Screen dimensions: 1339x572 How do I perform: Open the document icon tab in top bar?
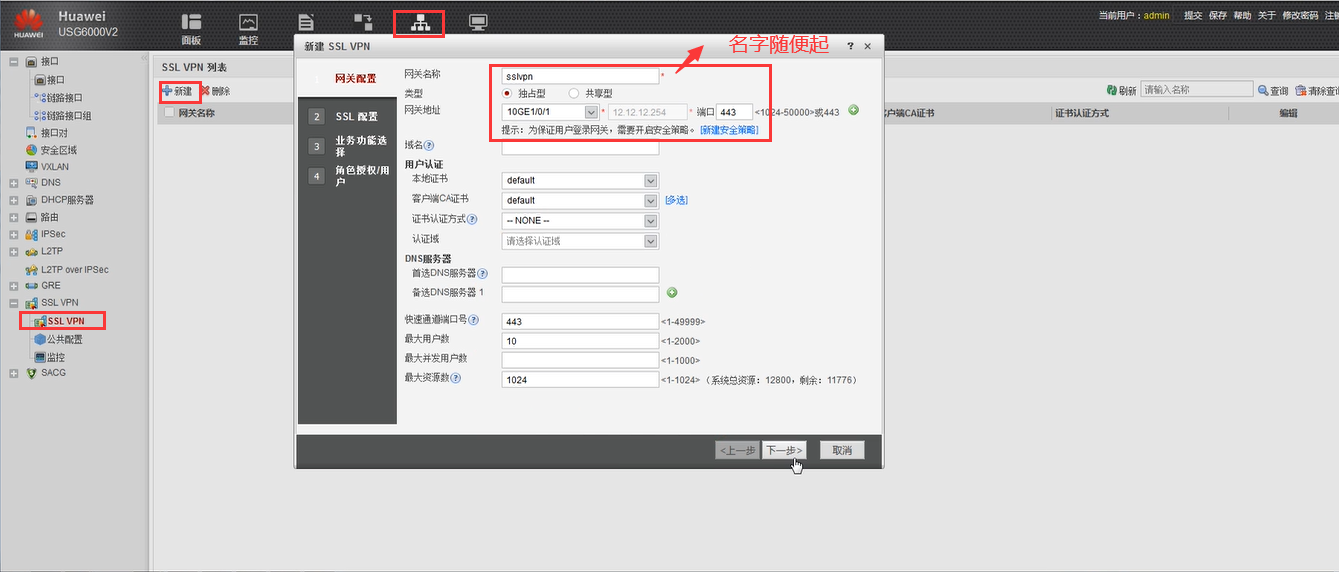pyautogui.click(x=306, y=22)
